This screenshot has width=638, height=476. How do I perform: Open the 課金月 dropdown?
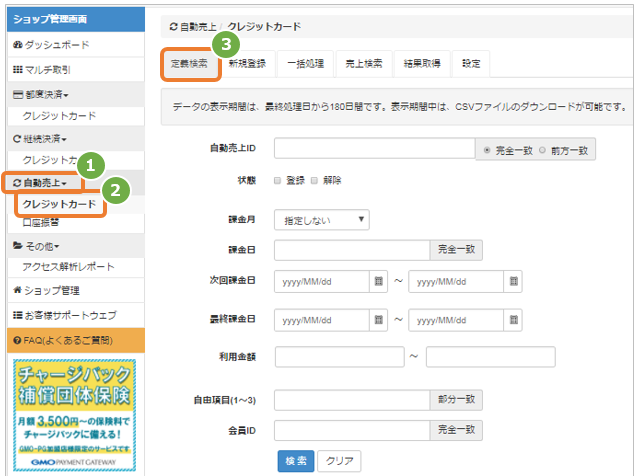click(x=321, y=220)
